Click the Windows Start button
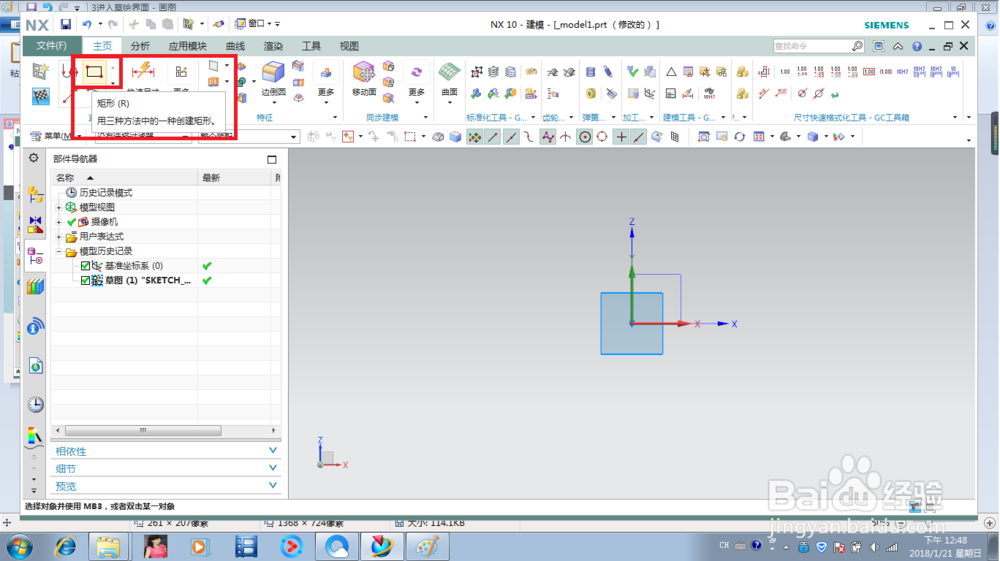Screen dimensions: 1000x561 coord(19,547)
